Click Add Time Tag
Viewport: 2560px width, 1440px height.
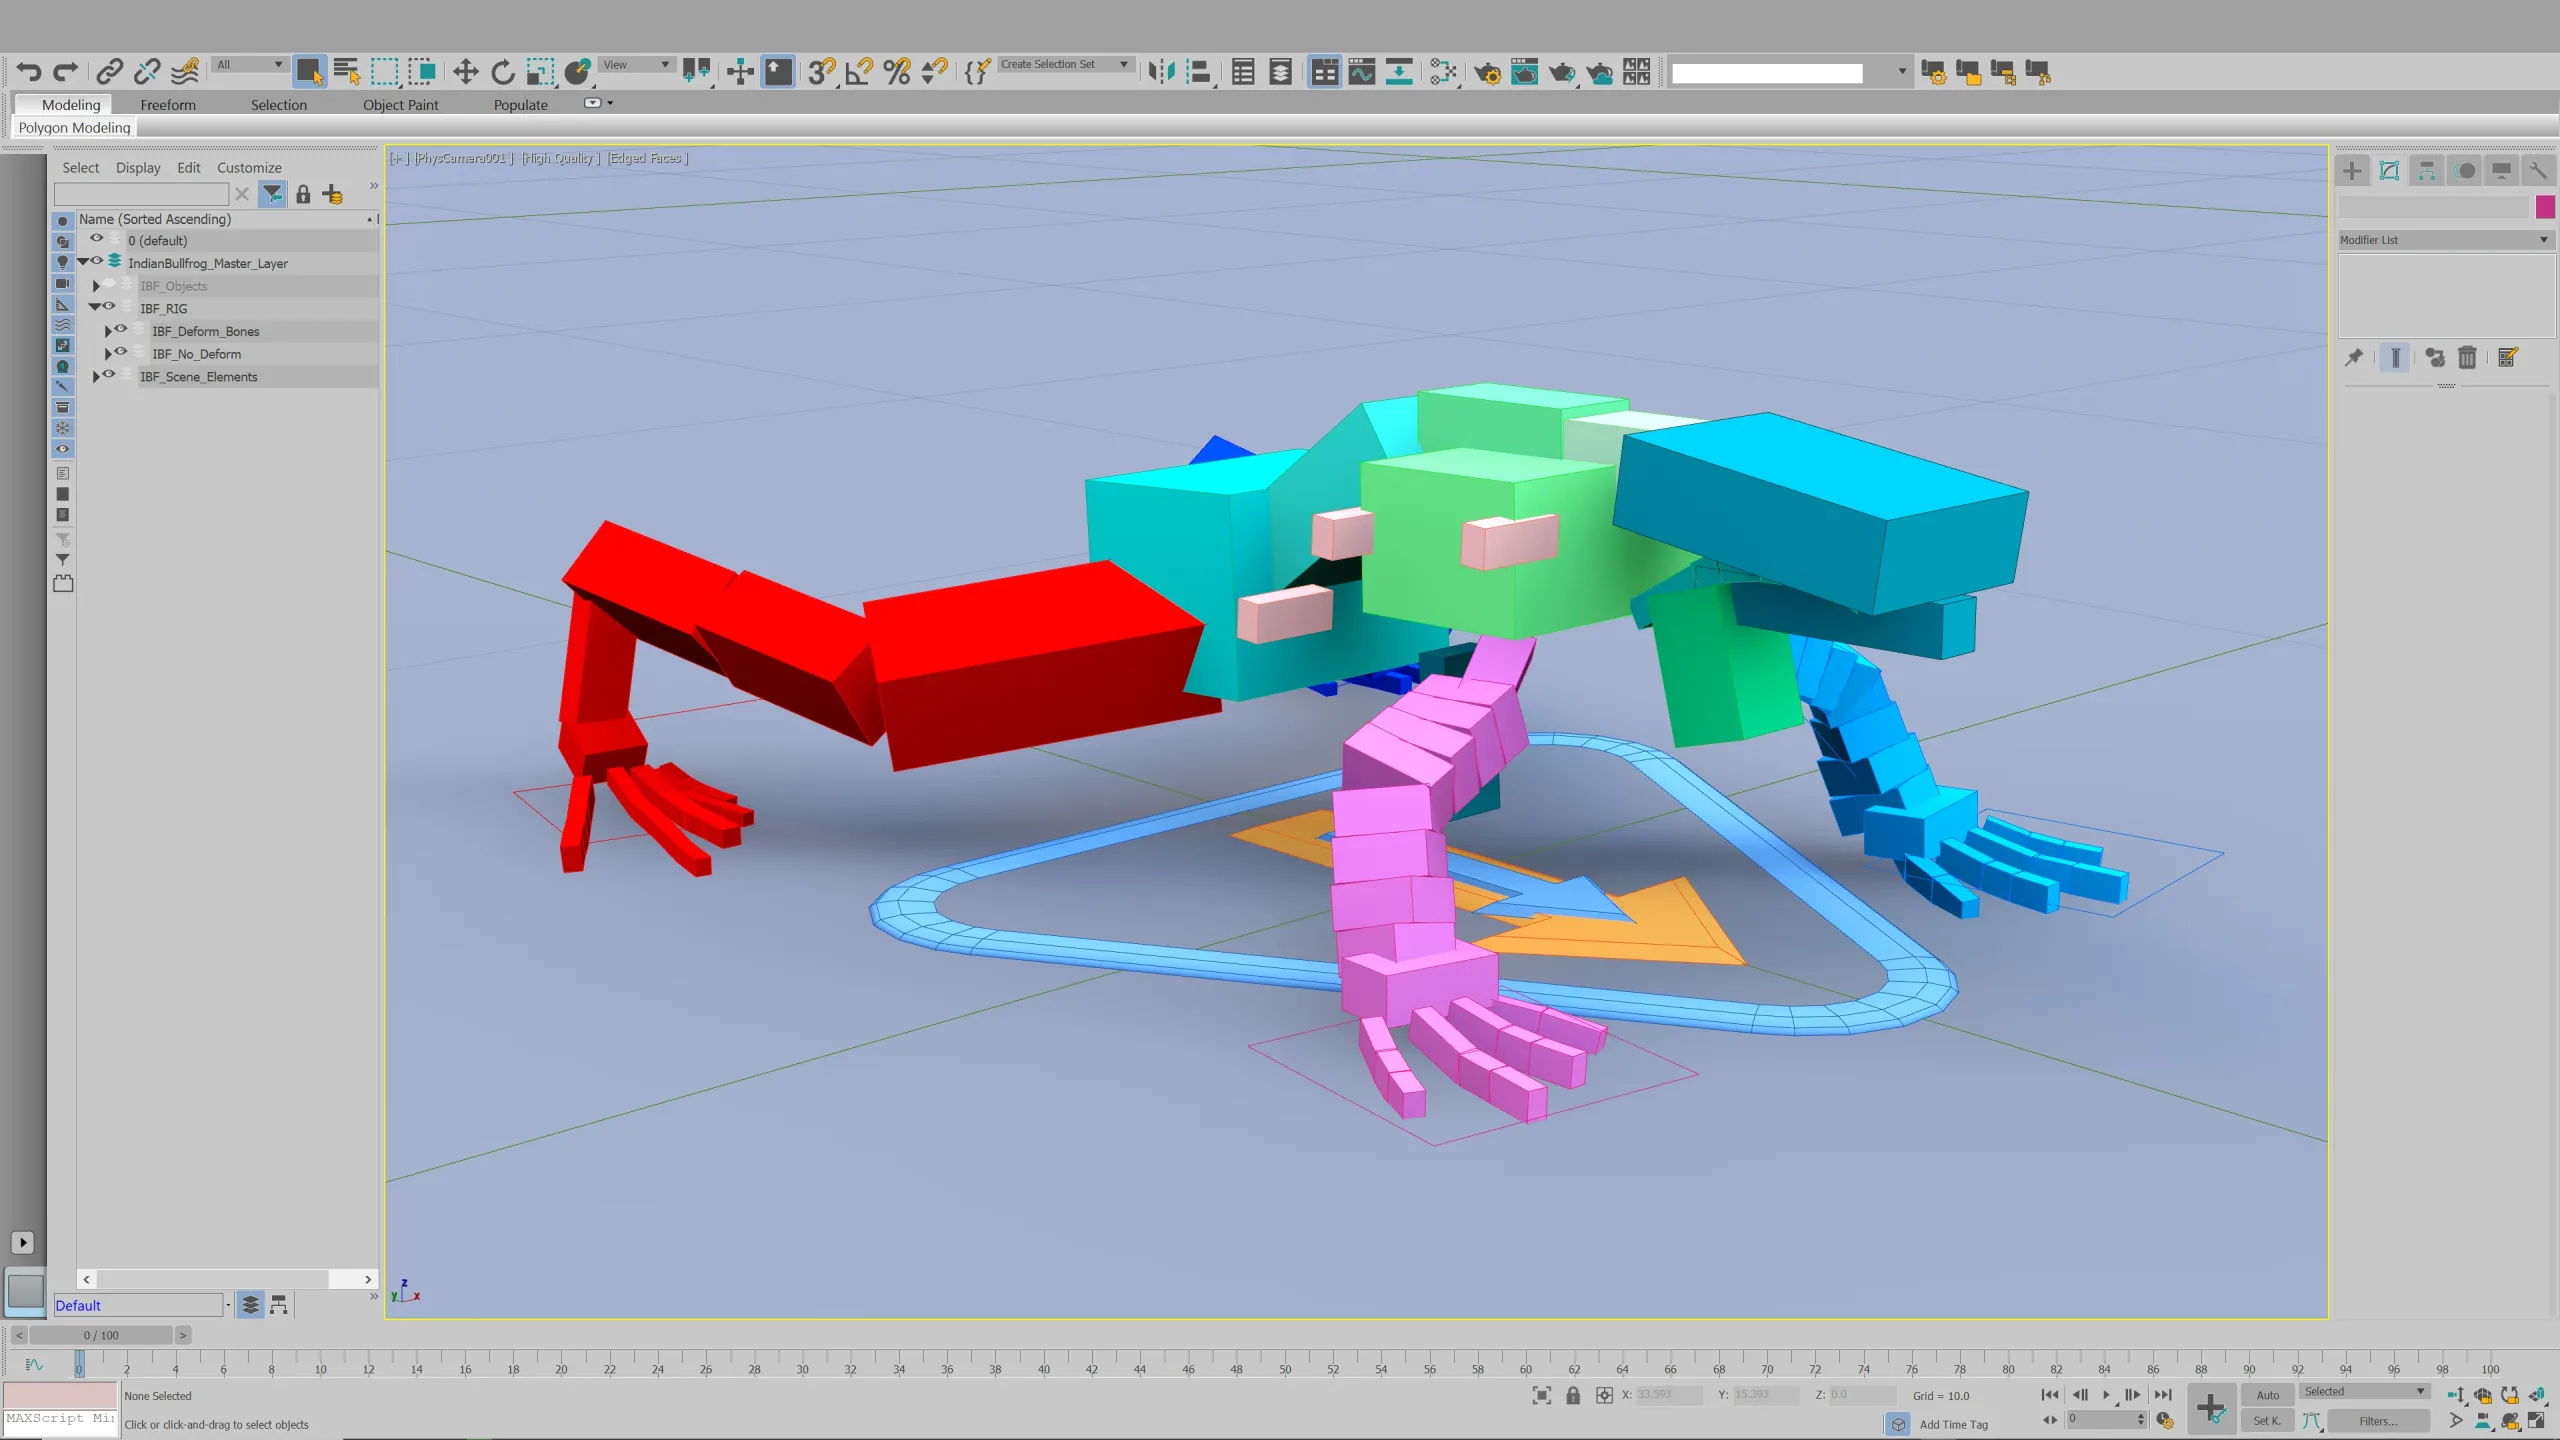pos(1953,1425)
